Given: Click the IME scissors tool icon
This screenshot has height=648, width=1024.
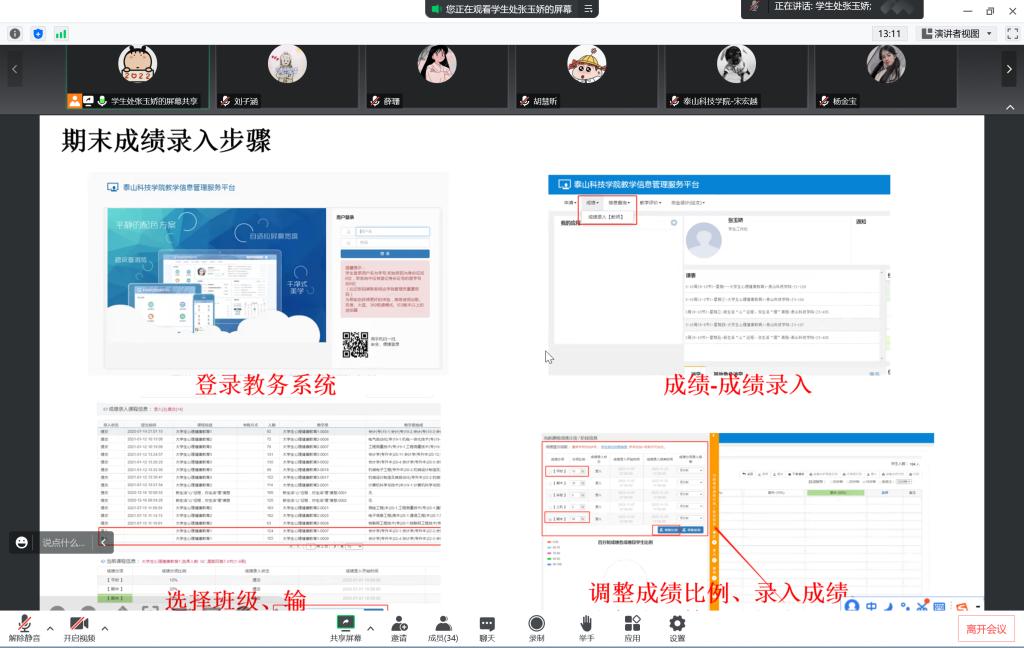Looking at the screenshot, I should pyautogui.click(x=922, y=606).
